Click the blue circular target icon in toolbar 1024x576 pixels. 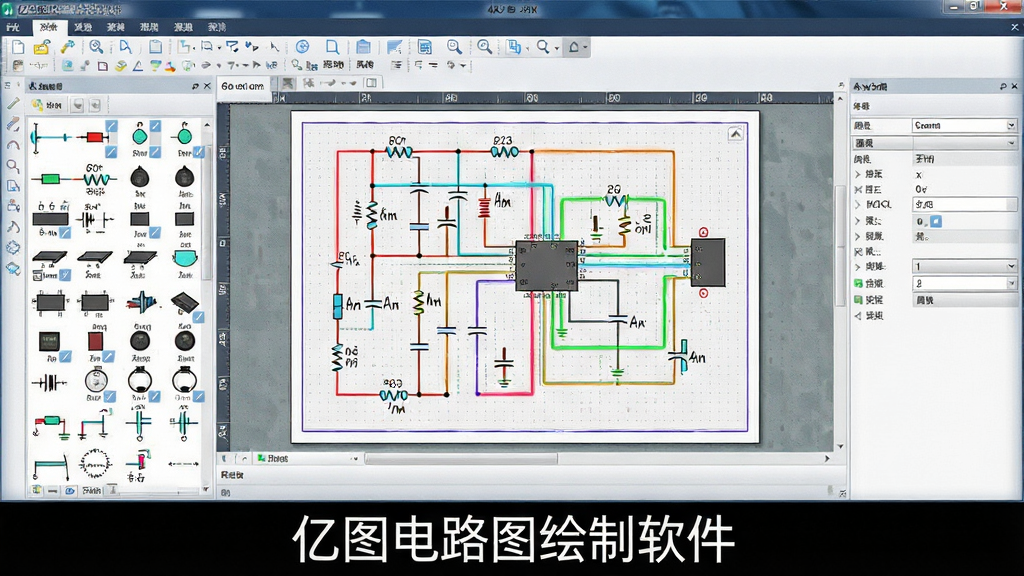[x=302, y=46]
